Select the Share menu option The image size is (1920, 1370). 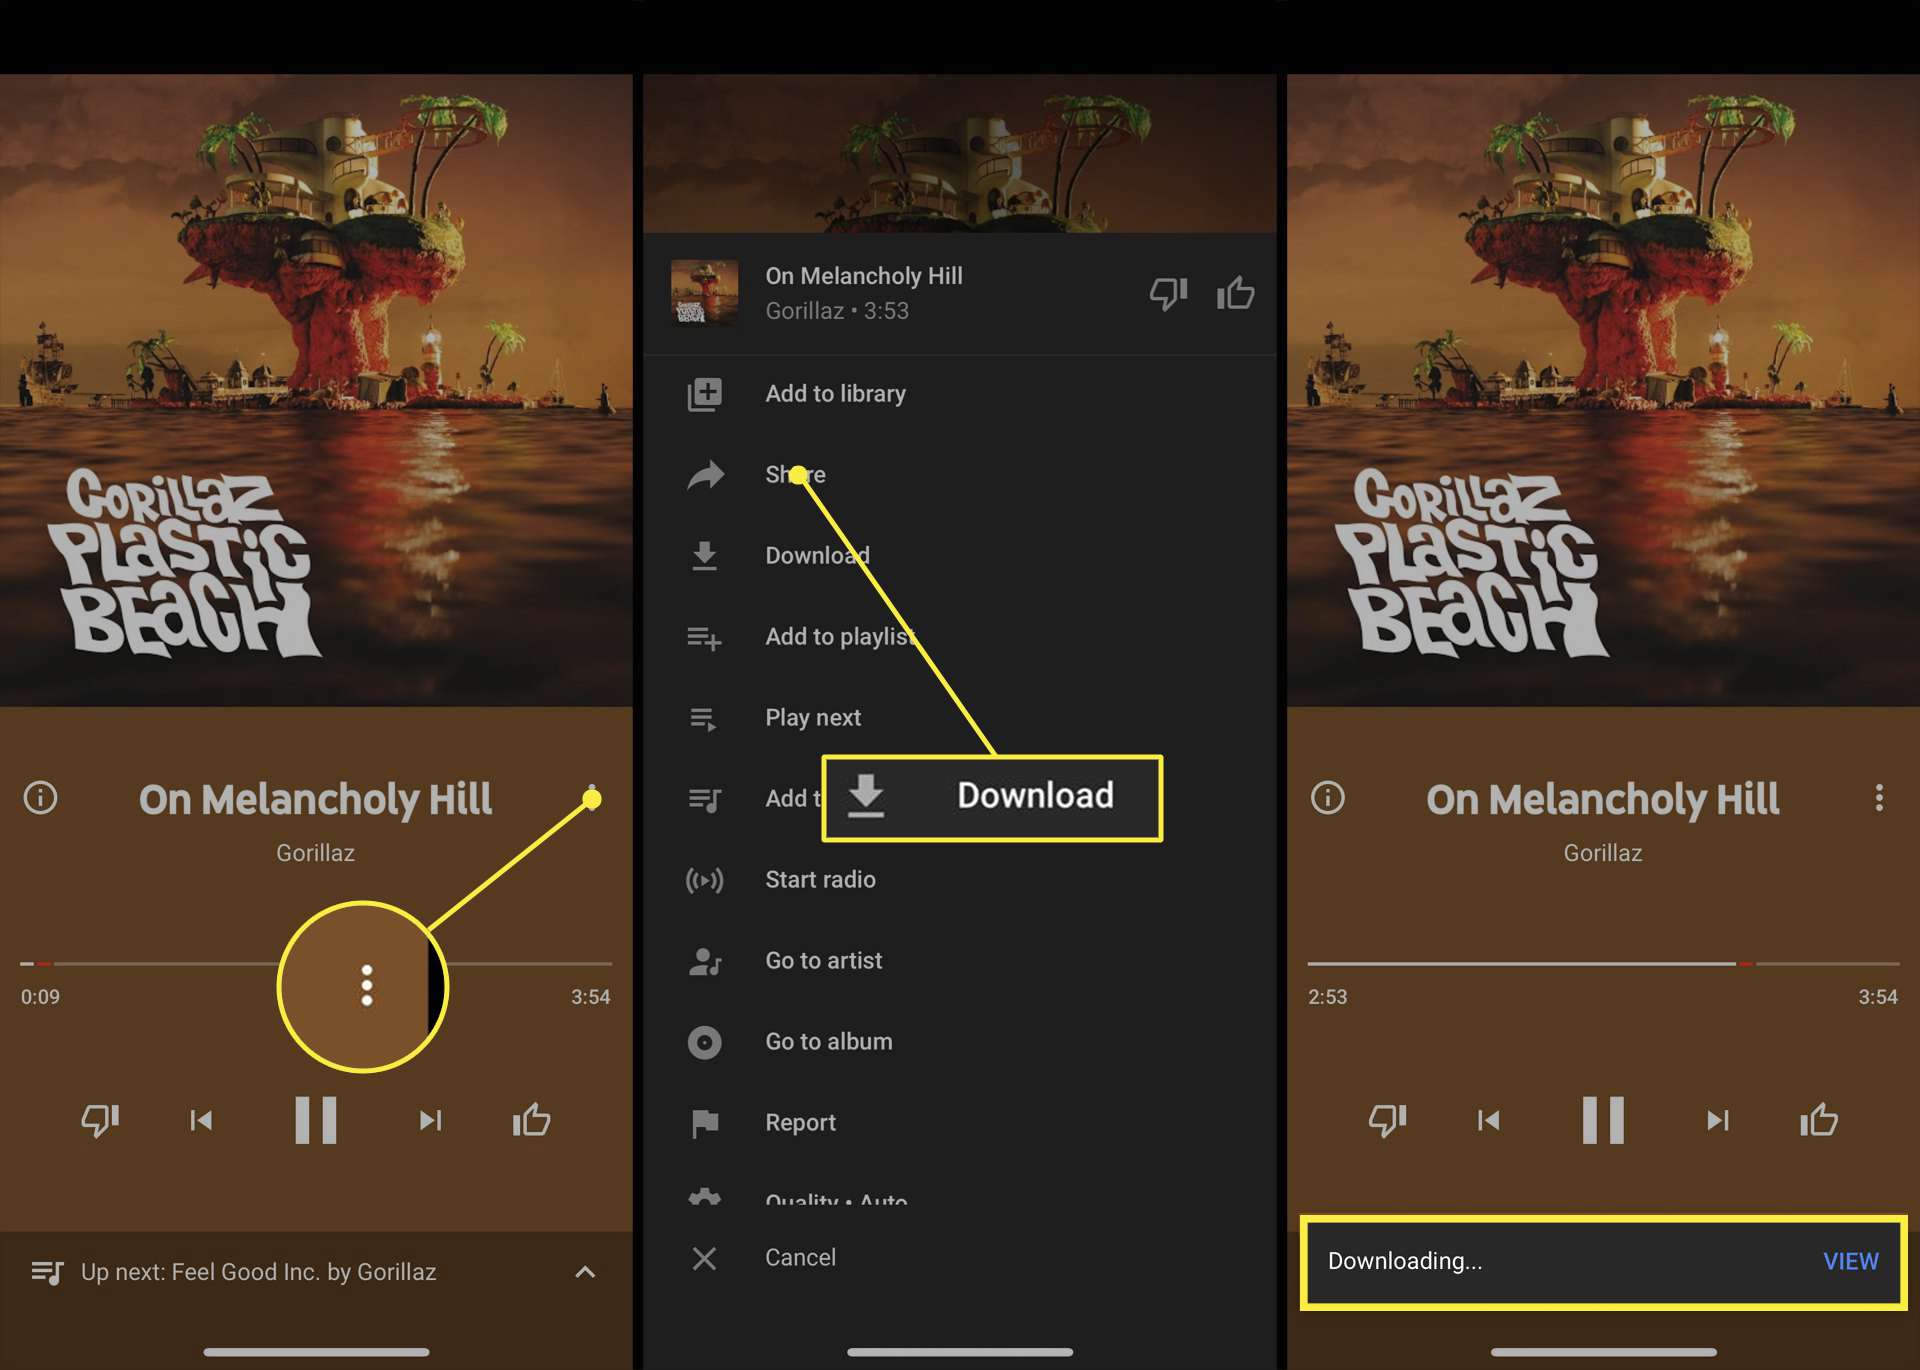(x=960, y=475)
